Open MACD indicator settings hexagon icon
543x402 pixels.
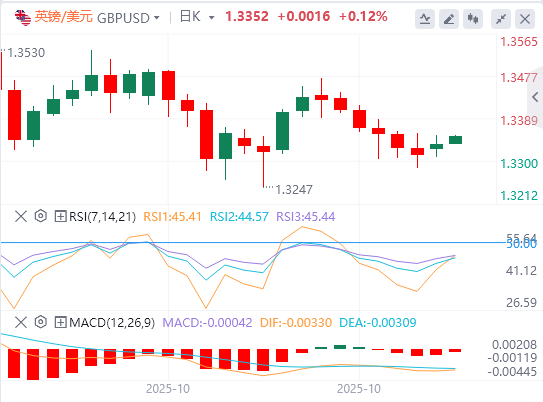pos(41,322)
